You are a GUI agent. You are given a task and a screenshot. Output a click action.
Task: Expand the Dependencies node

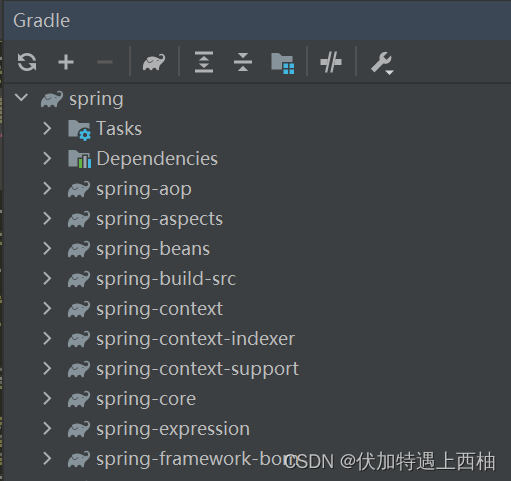[47, 159]
